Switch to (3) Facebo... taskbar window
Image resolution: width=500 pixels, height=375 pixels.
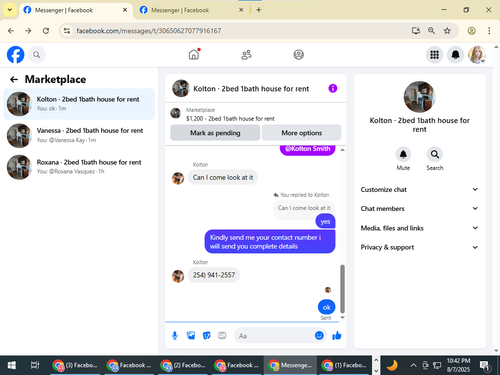[75, 365]
